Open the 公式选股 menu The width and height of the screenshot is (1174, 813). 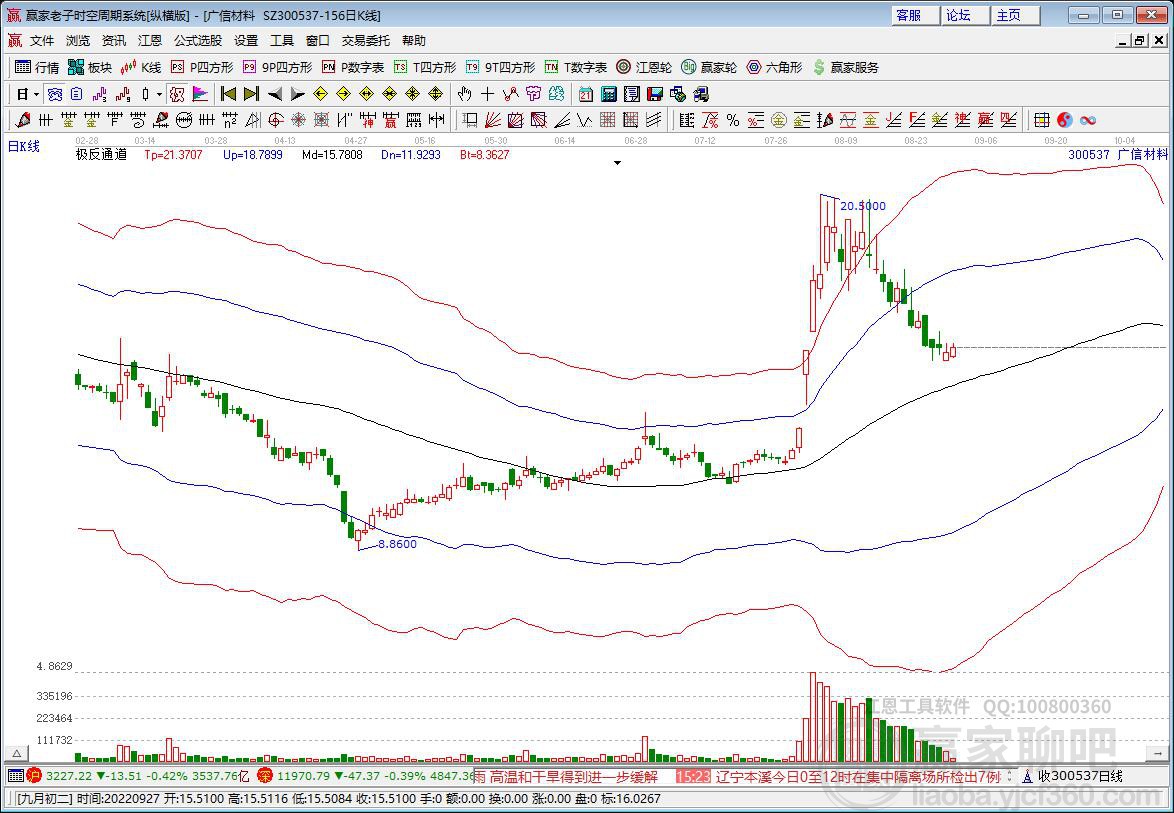point(198,40)
